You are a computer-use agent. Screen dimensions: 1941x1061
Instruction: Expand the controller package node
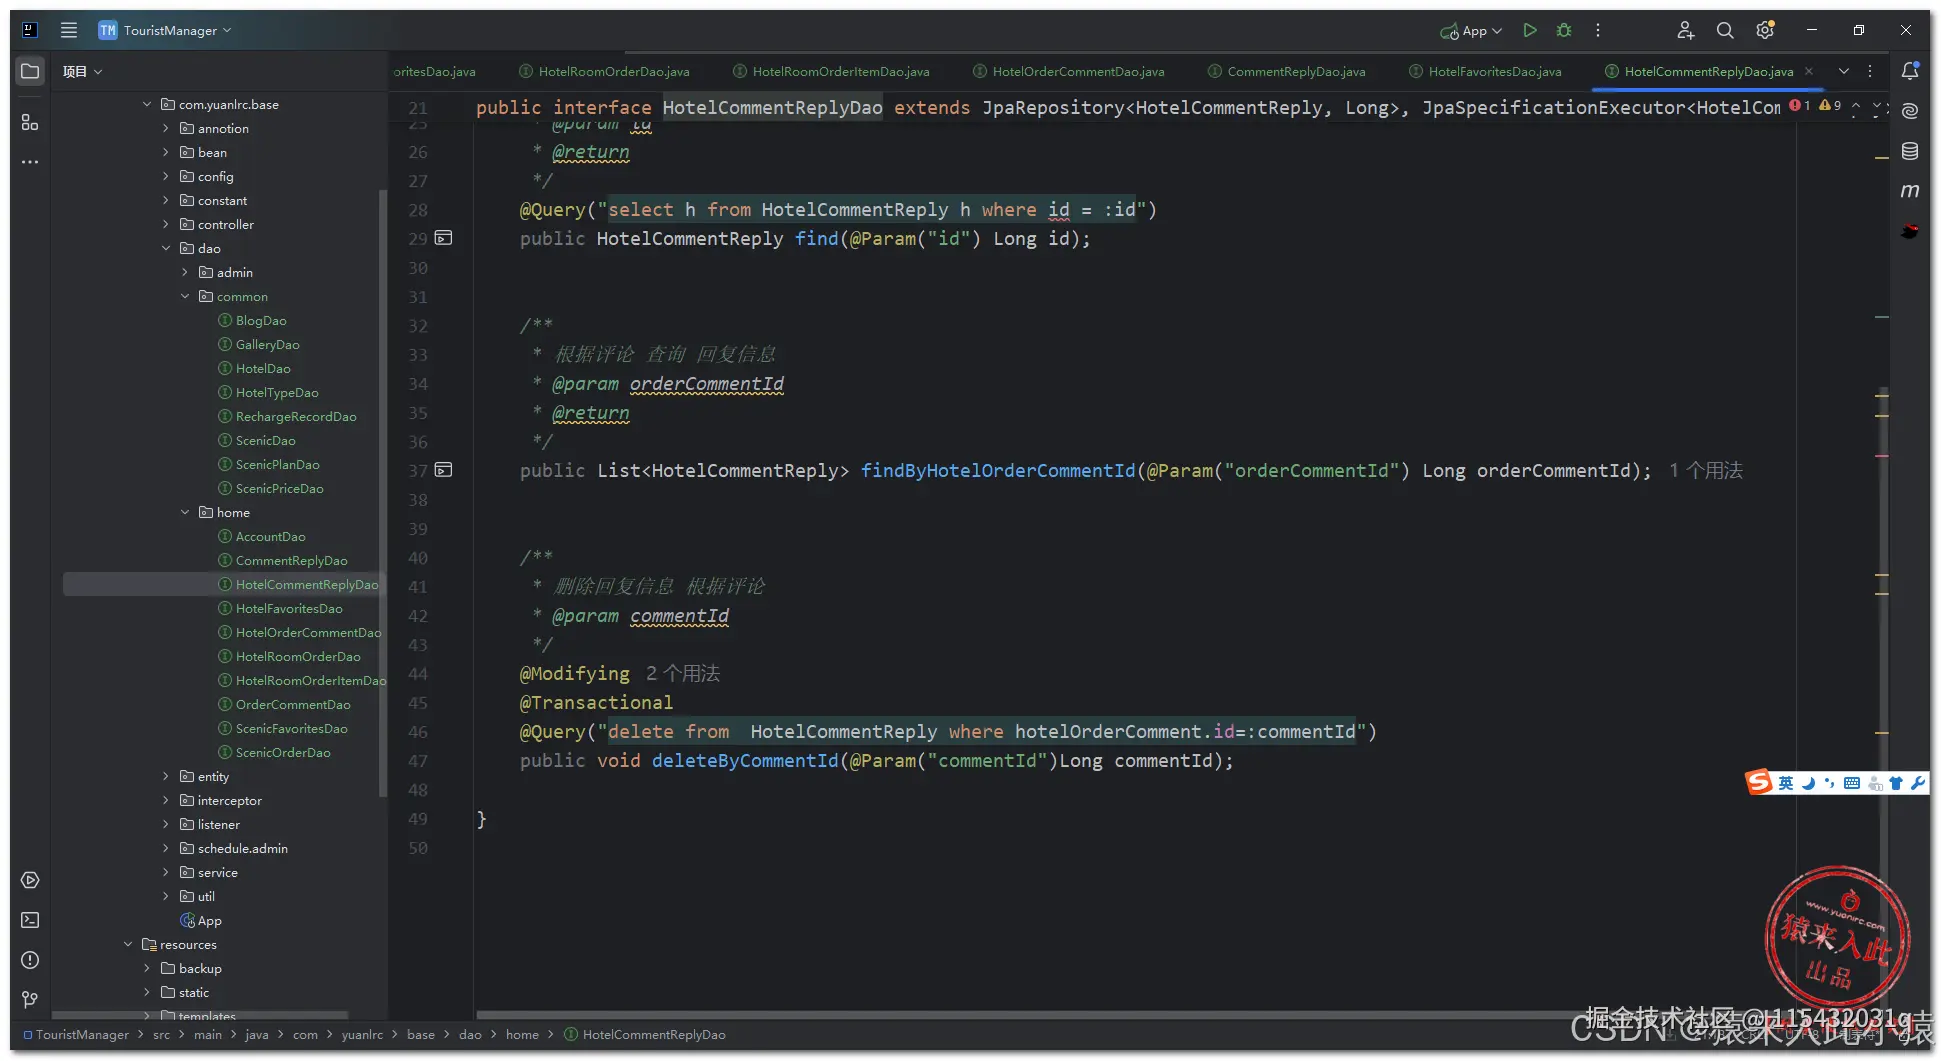[x=166, y=224]
